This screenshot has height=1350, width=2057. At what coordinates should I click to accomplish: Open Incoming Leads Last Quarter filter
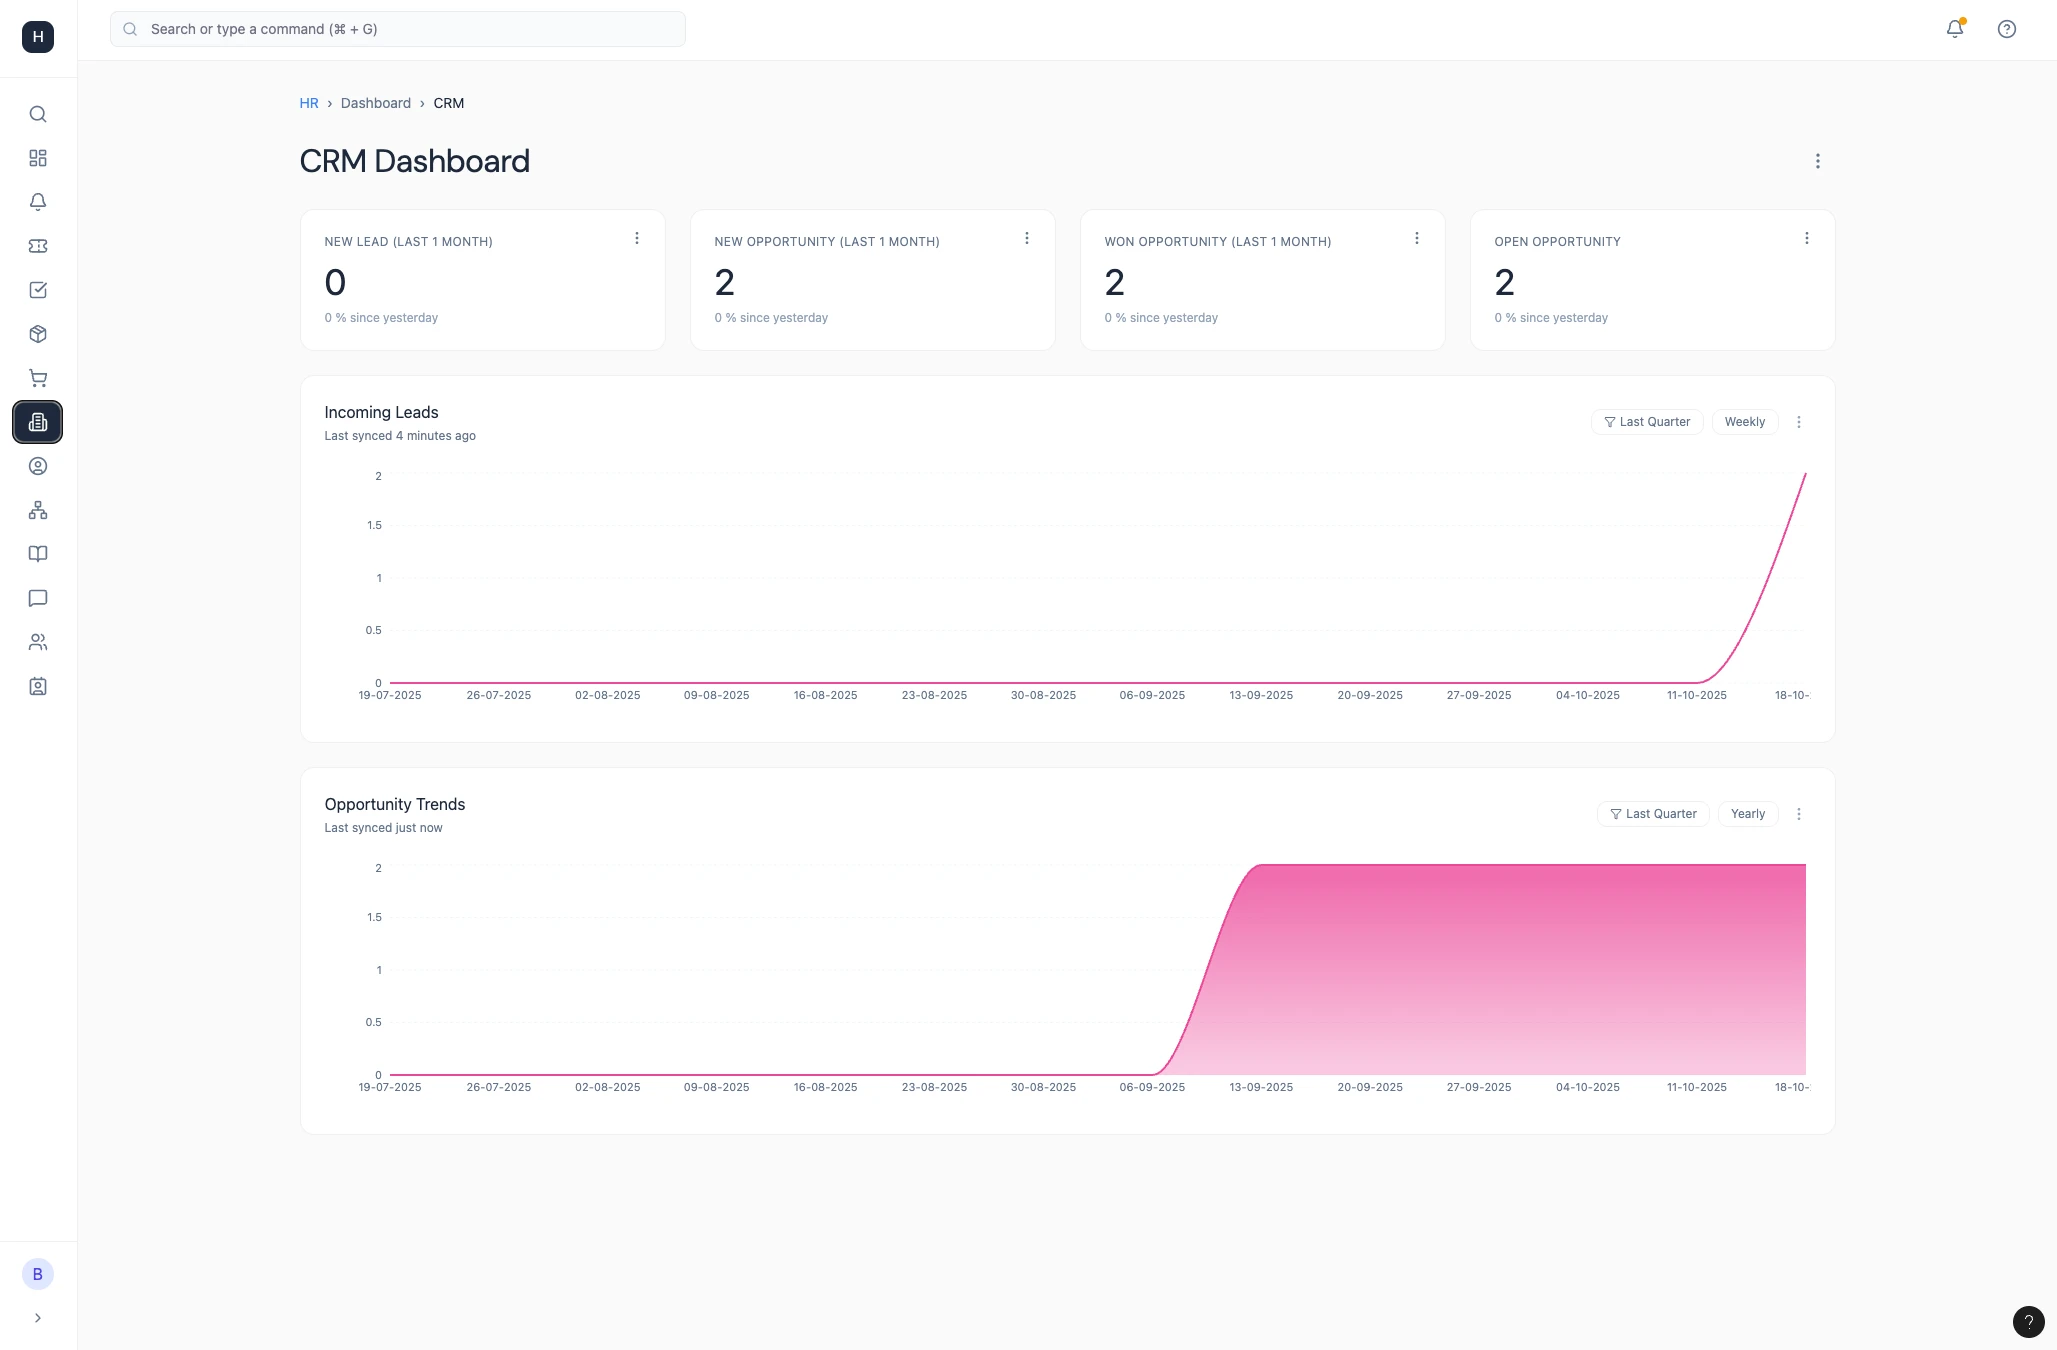pos(1647,422)
